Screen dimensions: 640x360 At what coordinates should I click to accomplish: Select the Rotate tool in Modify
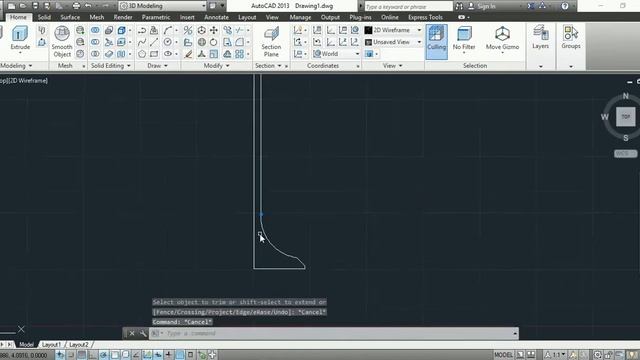(213, 42)
